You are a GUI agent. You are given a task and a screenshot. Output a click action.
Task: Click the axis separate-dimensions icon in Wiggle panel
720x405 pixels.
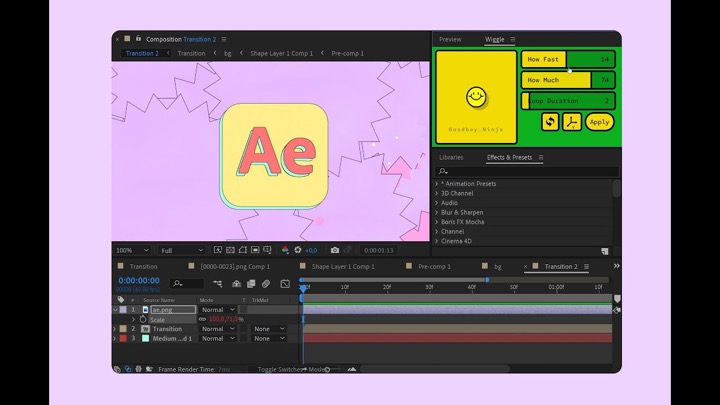[572, 122]
